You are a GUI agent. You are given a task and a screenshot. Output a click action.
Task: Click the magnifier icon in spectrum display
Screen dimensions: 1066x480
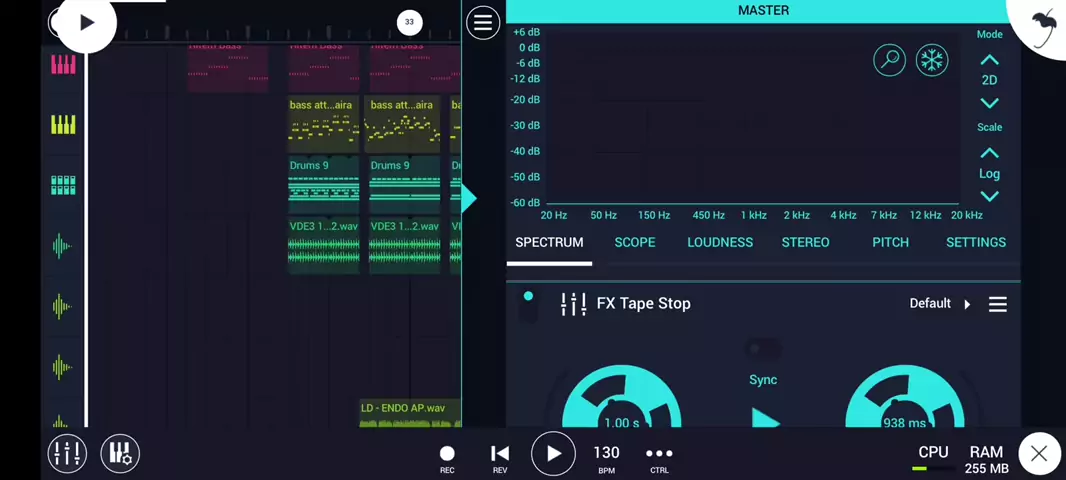[889, 60]
